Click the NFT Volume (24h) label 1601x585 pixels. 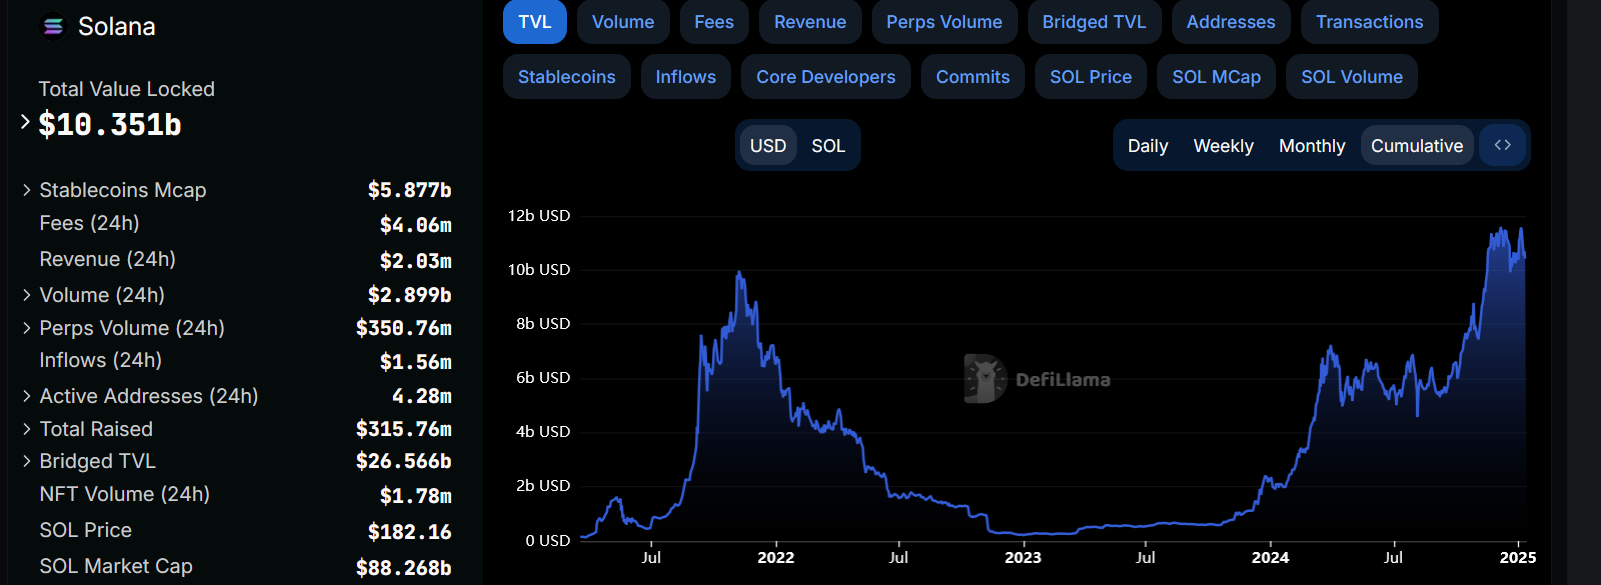point(125,494)
